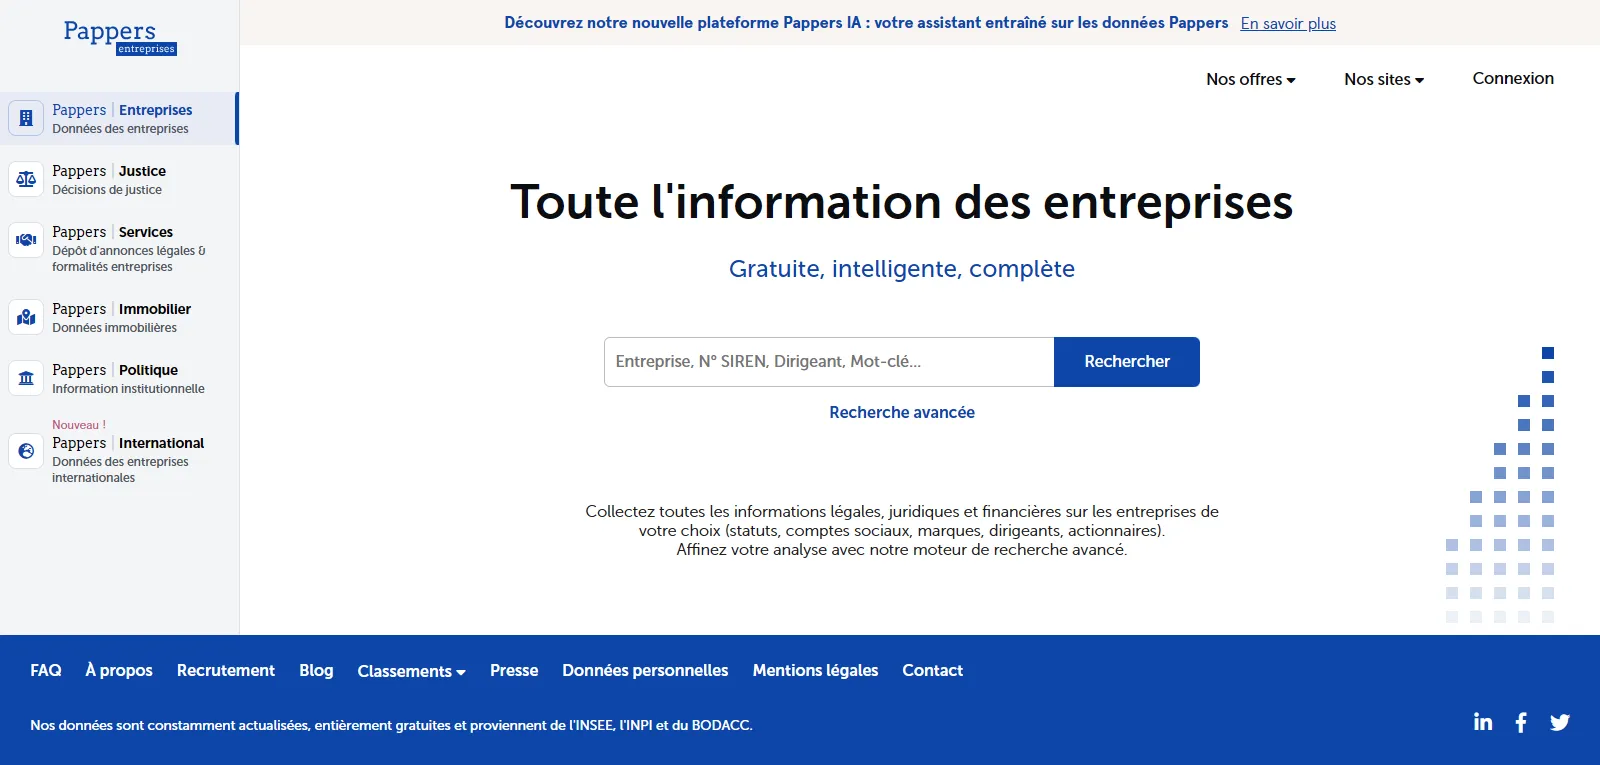Click the Pappers IA announcement banner text
Screen dimensions: 1600x765
[x=866, y=22]
